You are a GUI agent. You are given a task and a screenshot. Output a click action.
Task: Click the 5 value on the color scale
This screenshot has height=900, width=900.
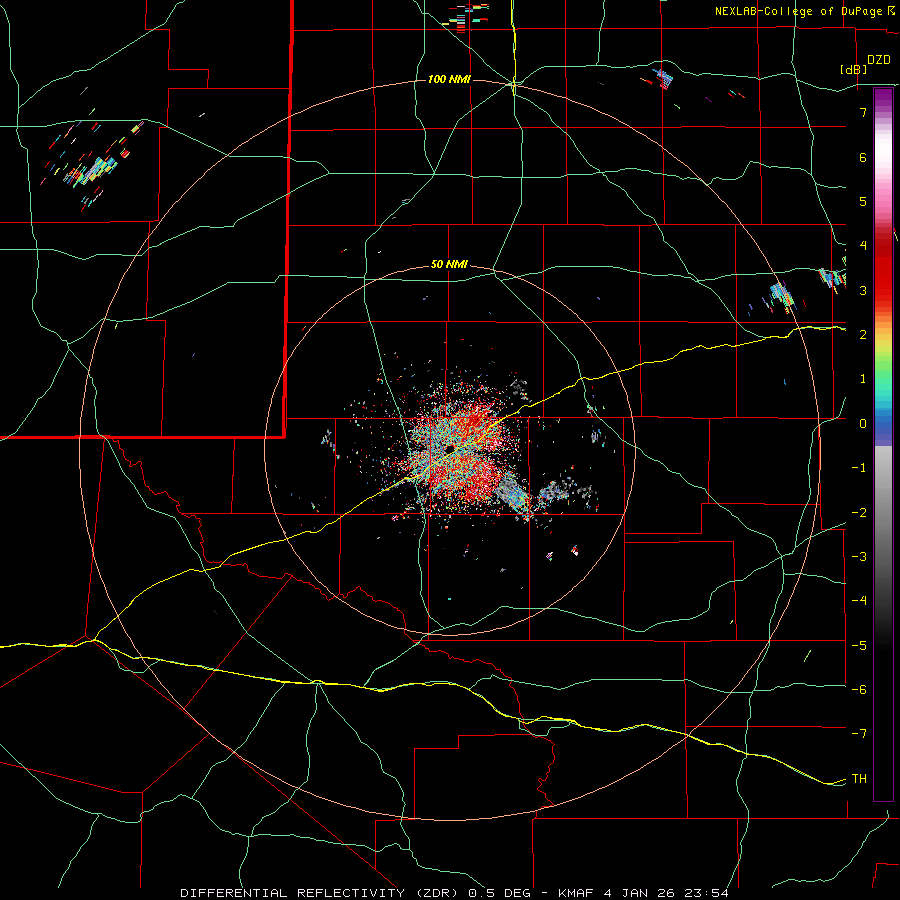point(863,201)
